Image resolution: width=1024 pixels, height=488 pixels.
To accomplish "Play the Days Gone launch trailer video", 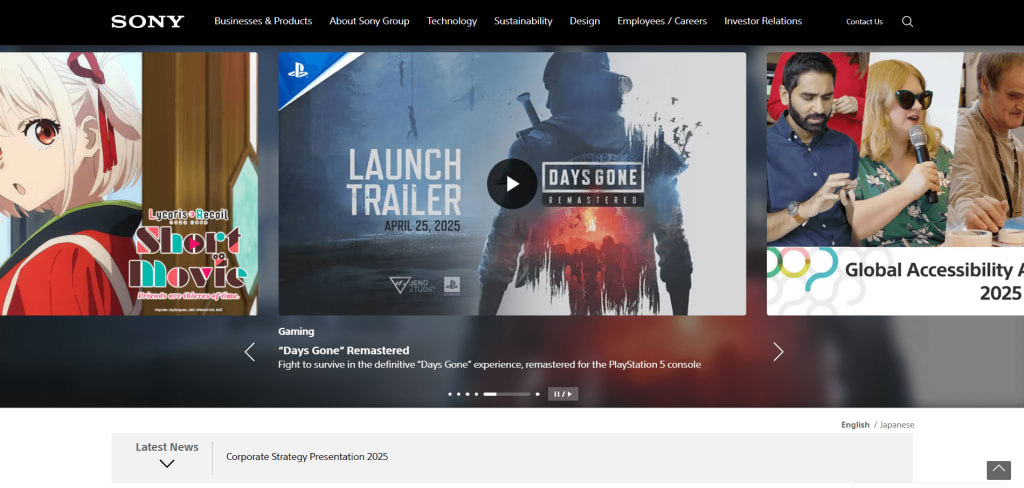I will 512,184.
